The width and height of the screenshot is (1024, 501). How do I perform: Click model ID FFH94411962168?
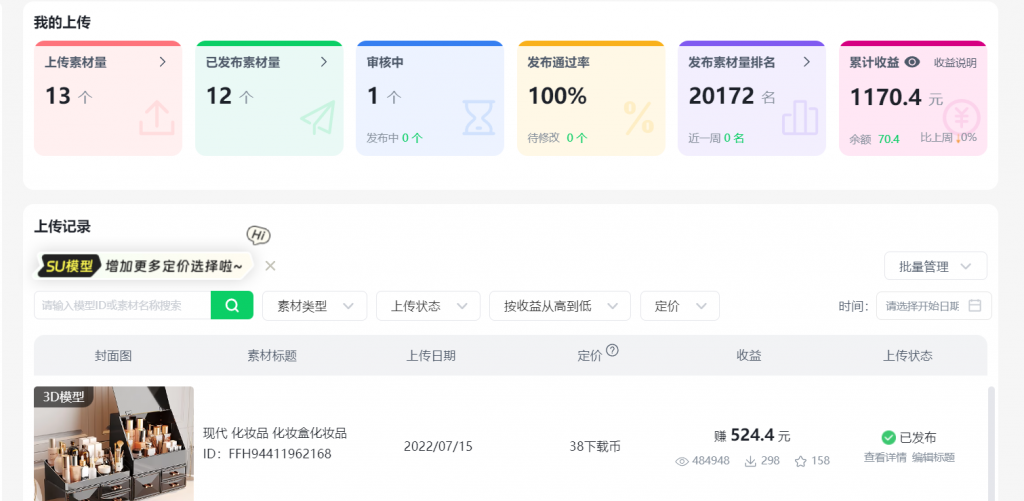coord(267,454)
